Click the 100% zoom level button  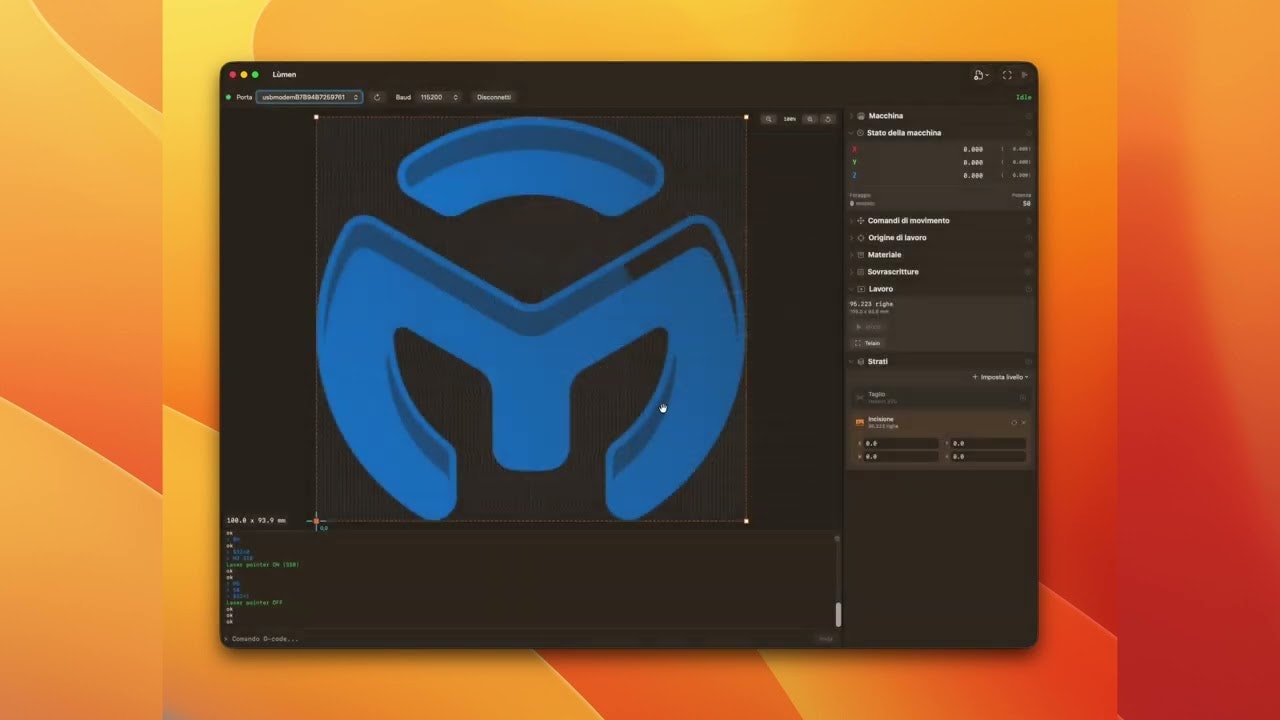[x=790, y=119]
